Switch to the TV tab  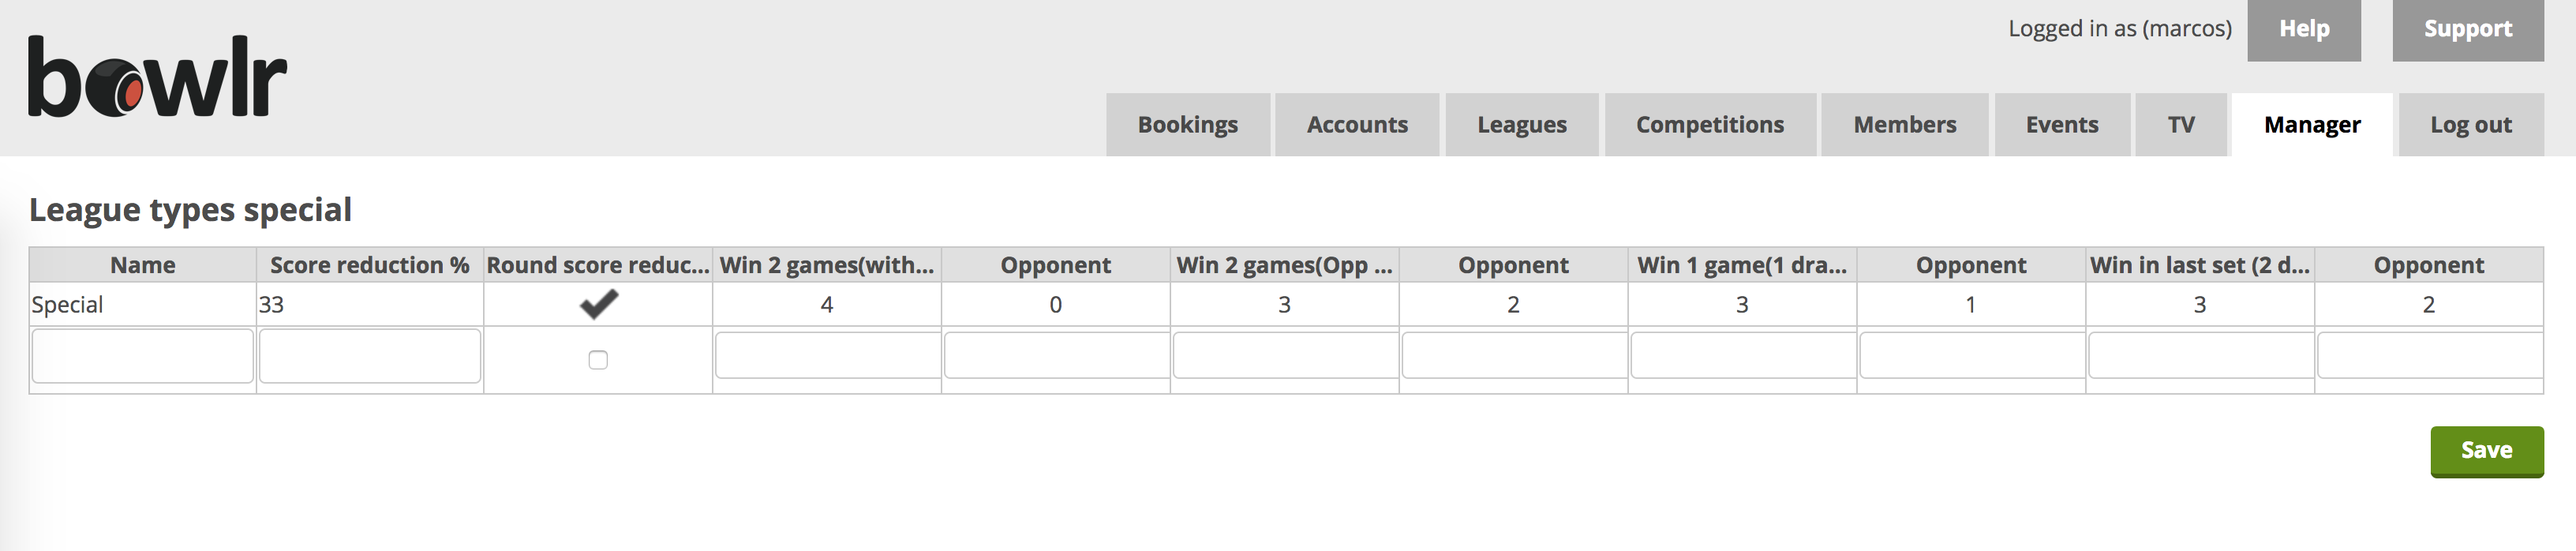coord(2180,125)
